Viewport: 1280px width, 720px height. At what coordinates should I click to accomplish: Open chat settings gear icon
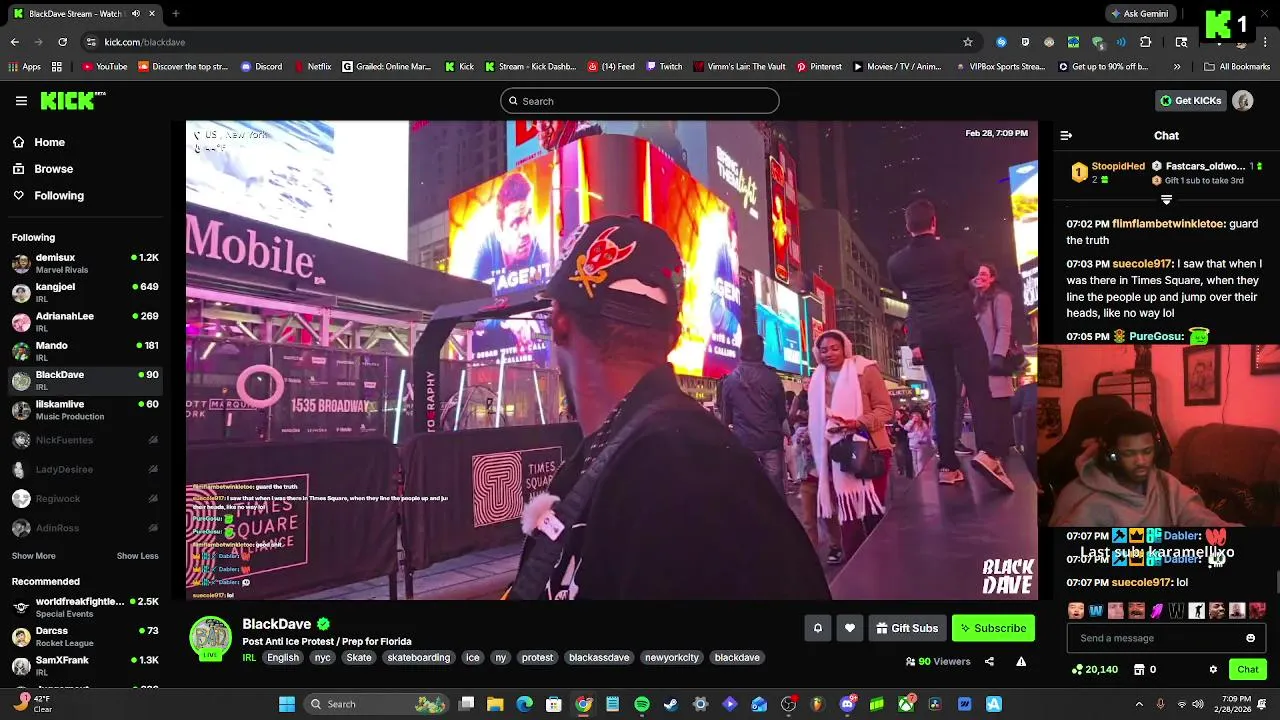1213,669
